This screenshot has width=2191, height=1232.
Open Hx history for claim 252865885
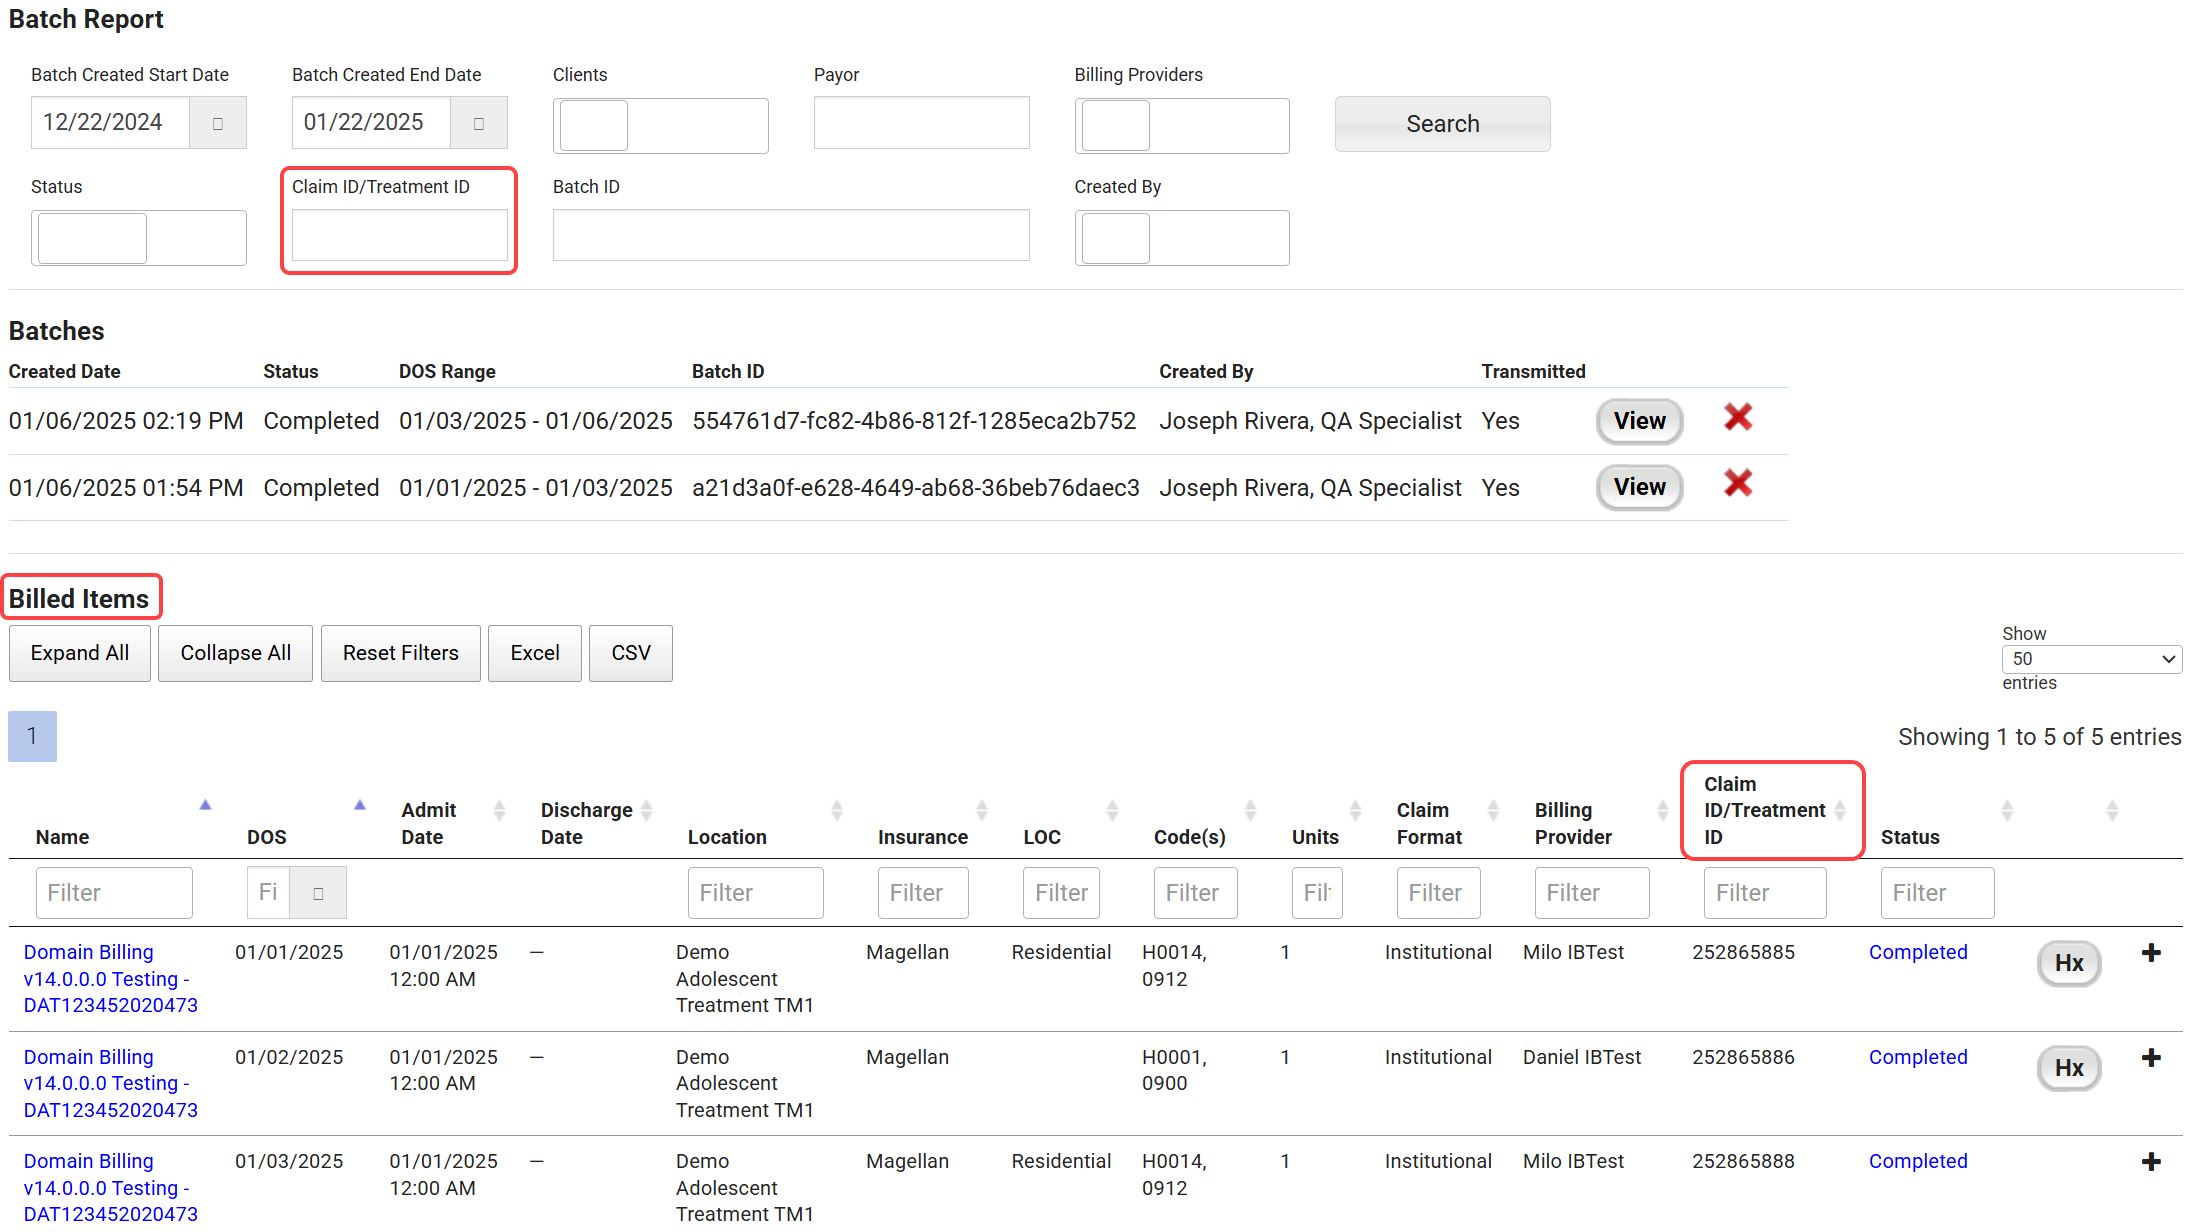(2069, 963)
